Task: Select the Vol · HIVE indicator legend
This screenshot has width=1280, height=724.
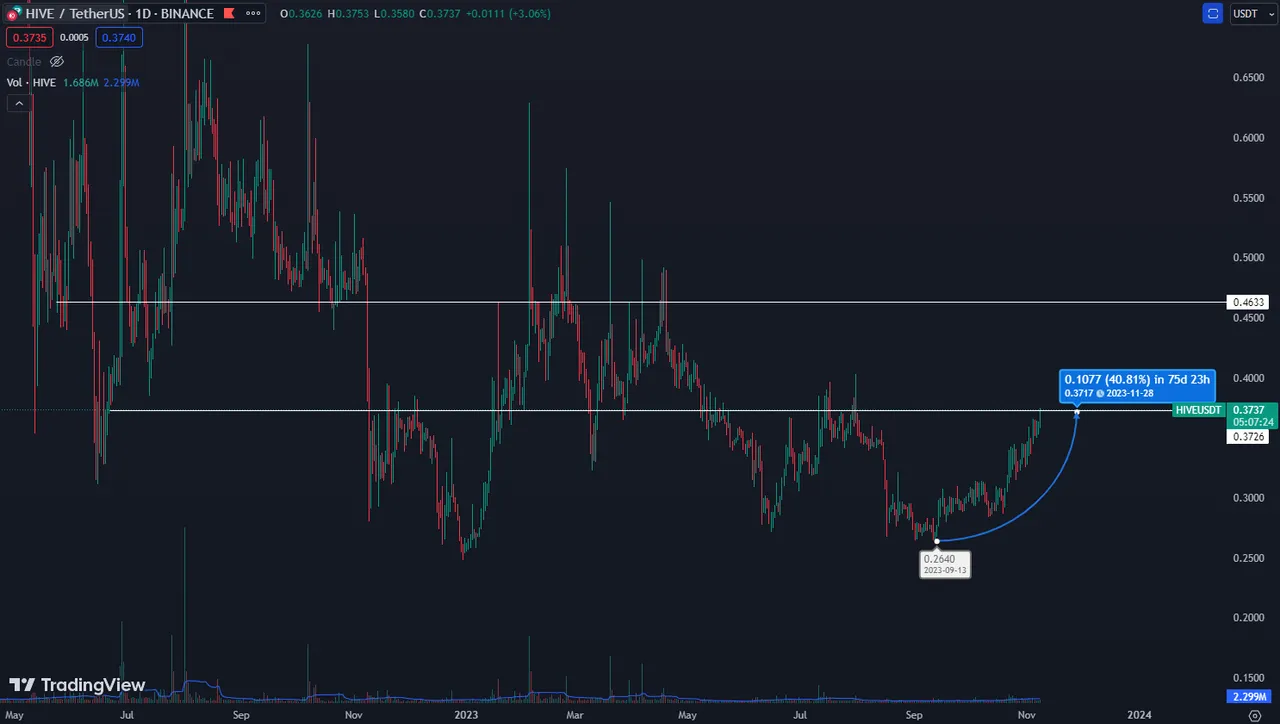Action: (x=30, y=82)
